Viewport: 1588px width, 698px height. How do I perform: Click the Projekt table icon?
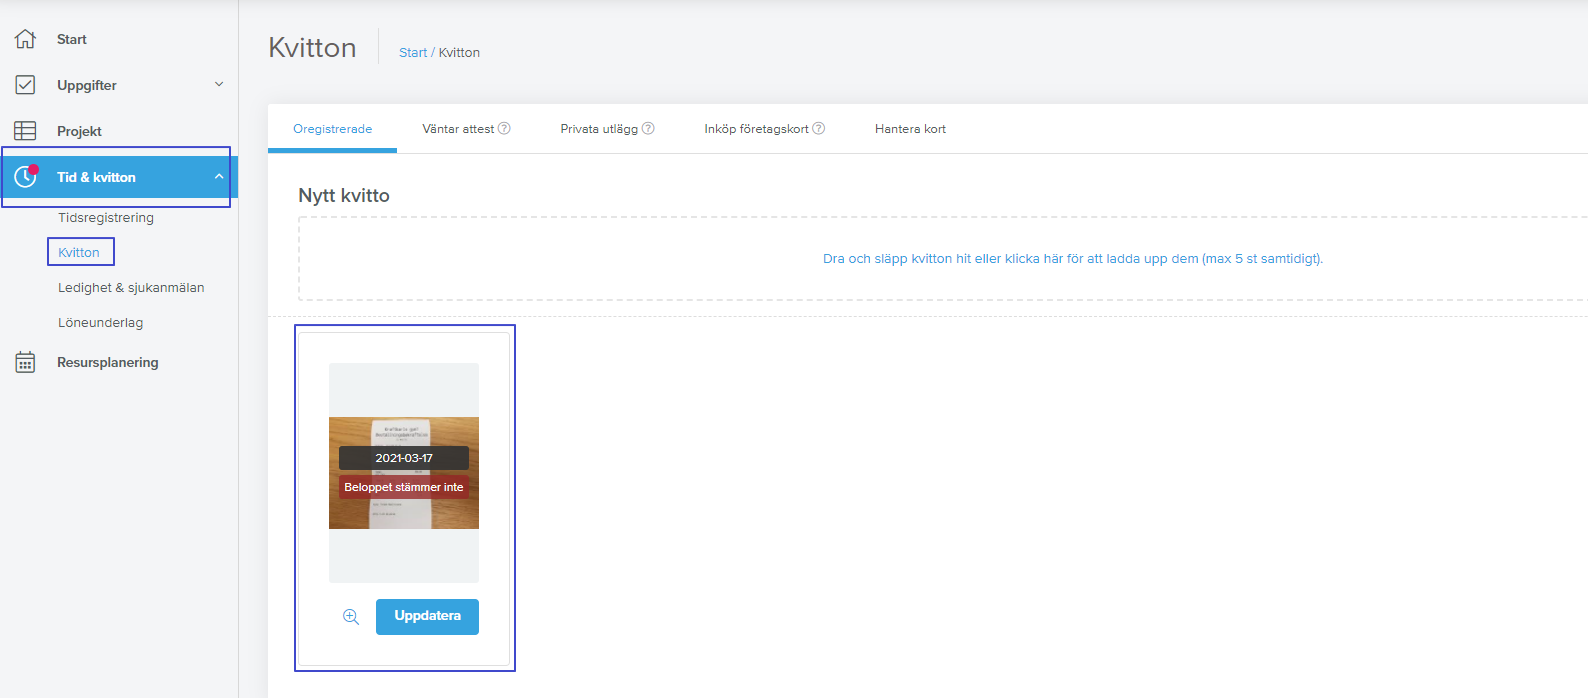(25, 131)
